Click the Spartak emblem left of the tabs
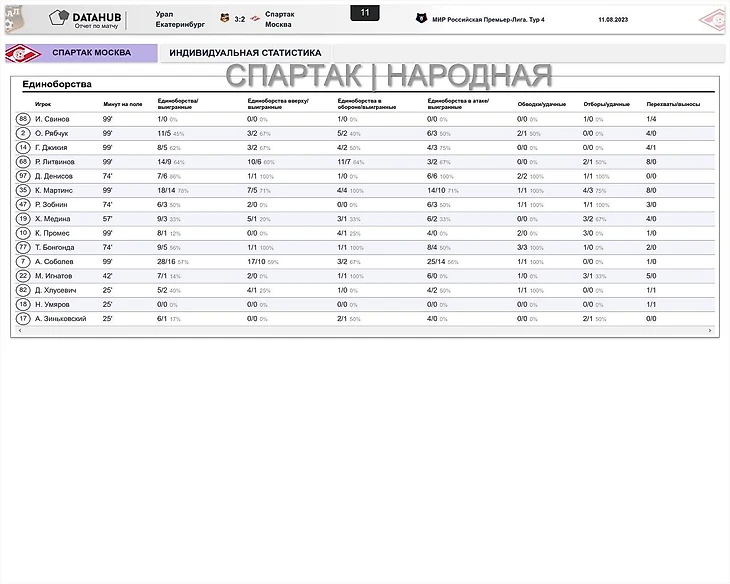The image size is (730, 584). coord(20,53)
